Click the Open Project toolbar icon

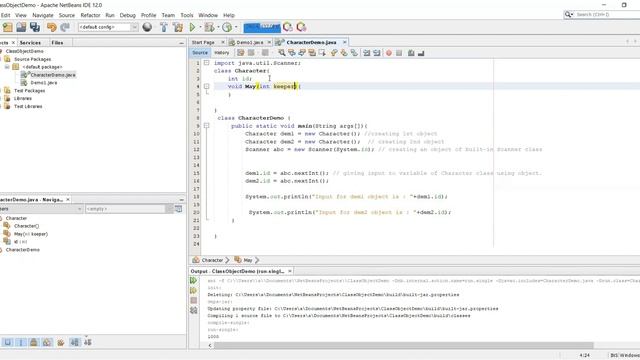(x=21, y=27)
